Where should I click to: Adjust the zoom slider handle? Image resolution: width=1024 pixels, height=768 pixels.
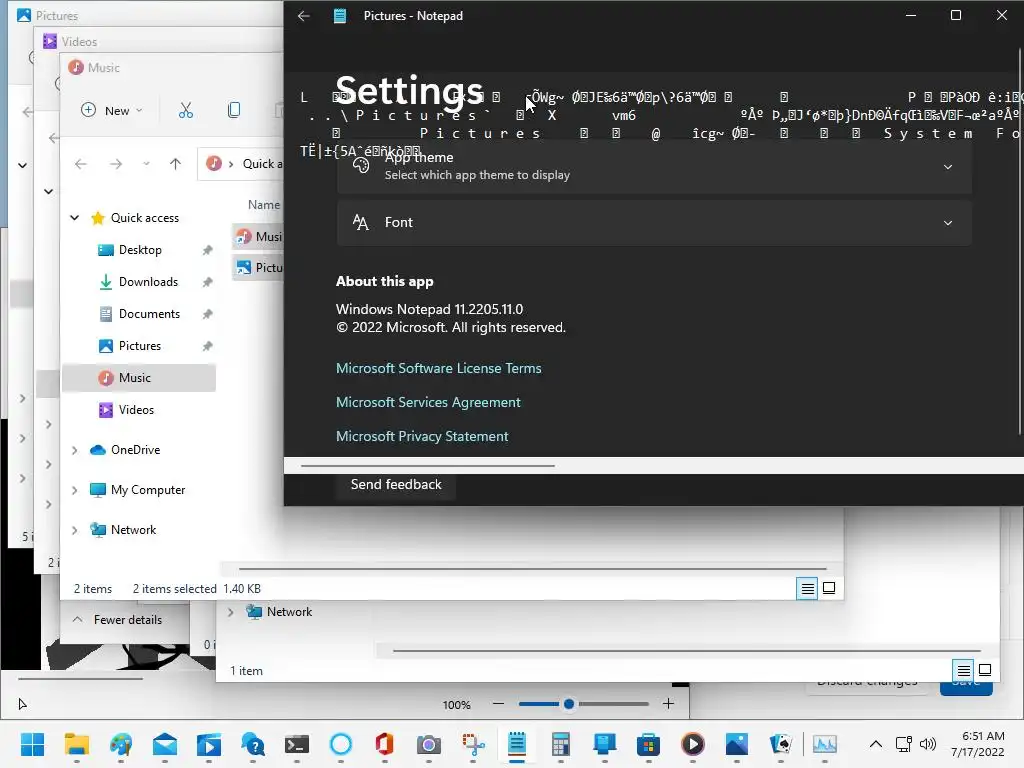click(x=569, y=704)
